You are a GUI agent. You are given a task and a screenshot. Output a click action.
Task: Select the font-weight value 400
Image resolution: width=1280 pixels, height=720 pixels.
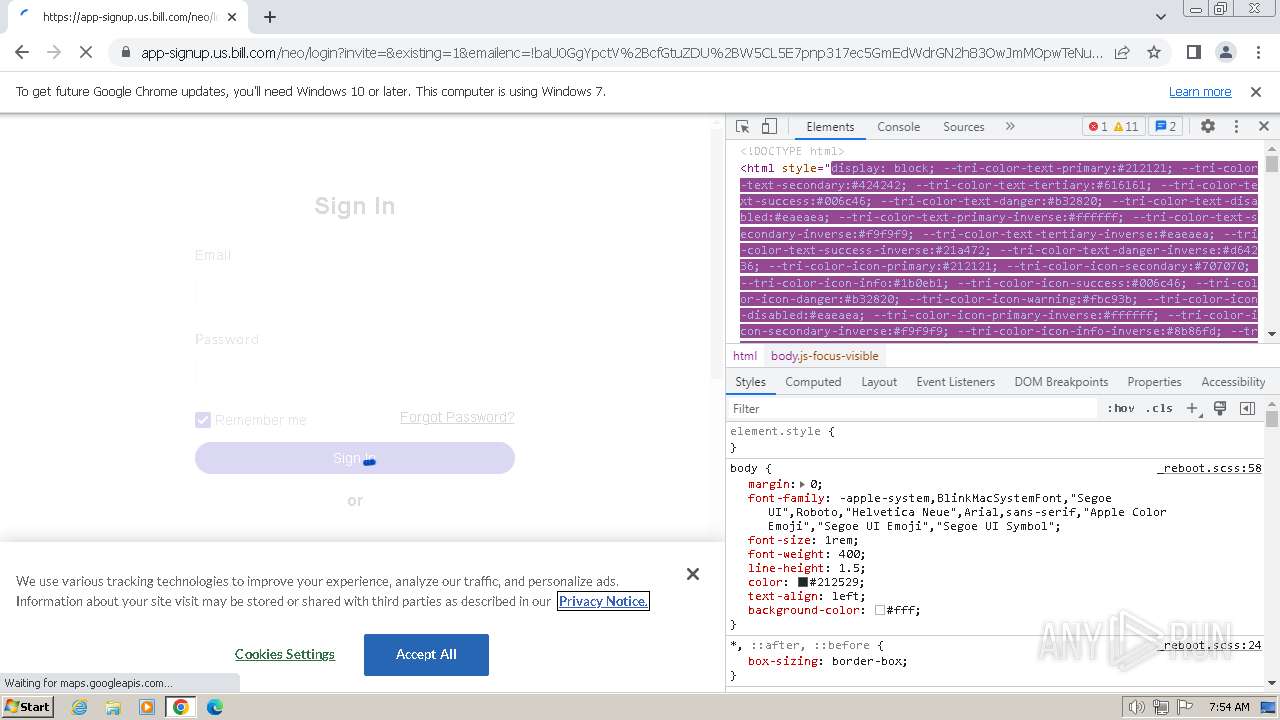coord(850,554)
